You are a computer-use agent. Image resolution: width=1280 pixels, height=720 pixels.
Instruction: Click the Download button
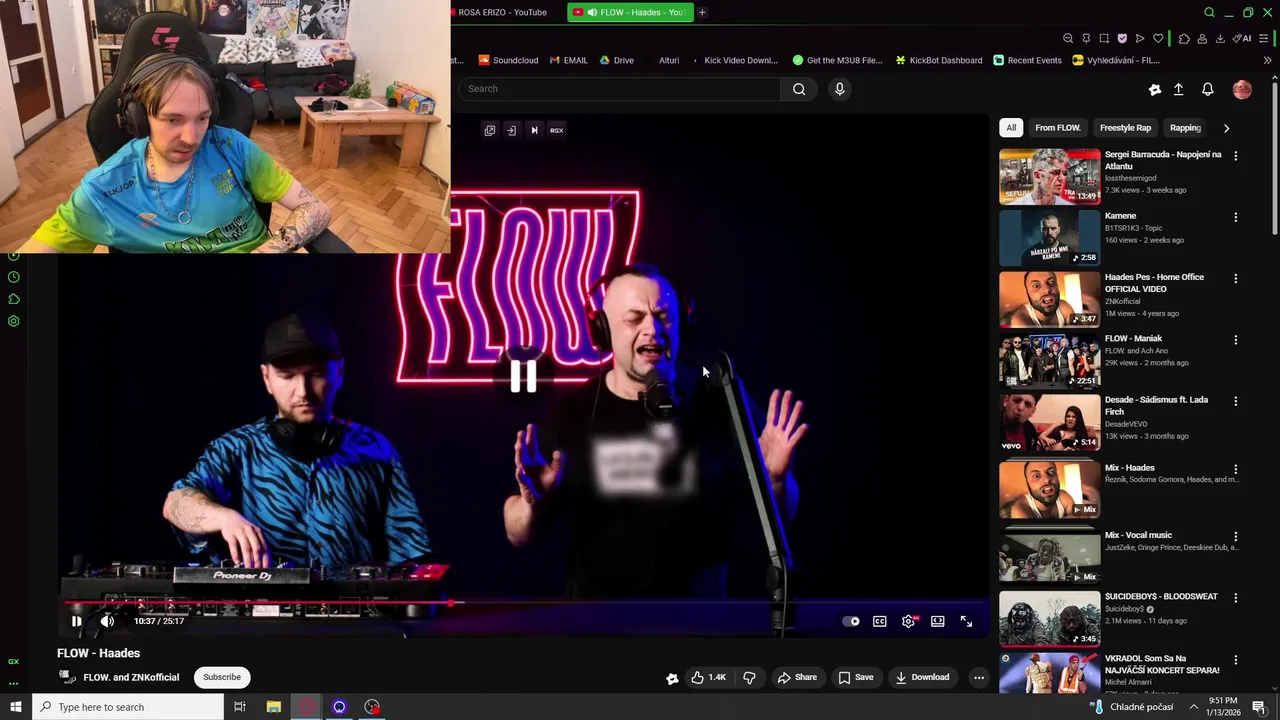(x=922, y=677)
